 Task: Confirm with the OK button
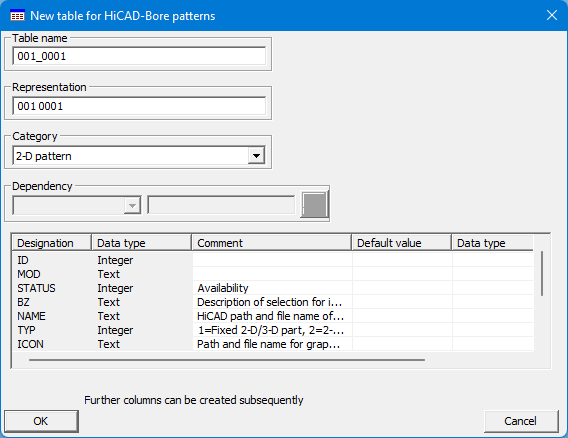click(x=41, y=421)
